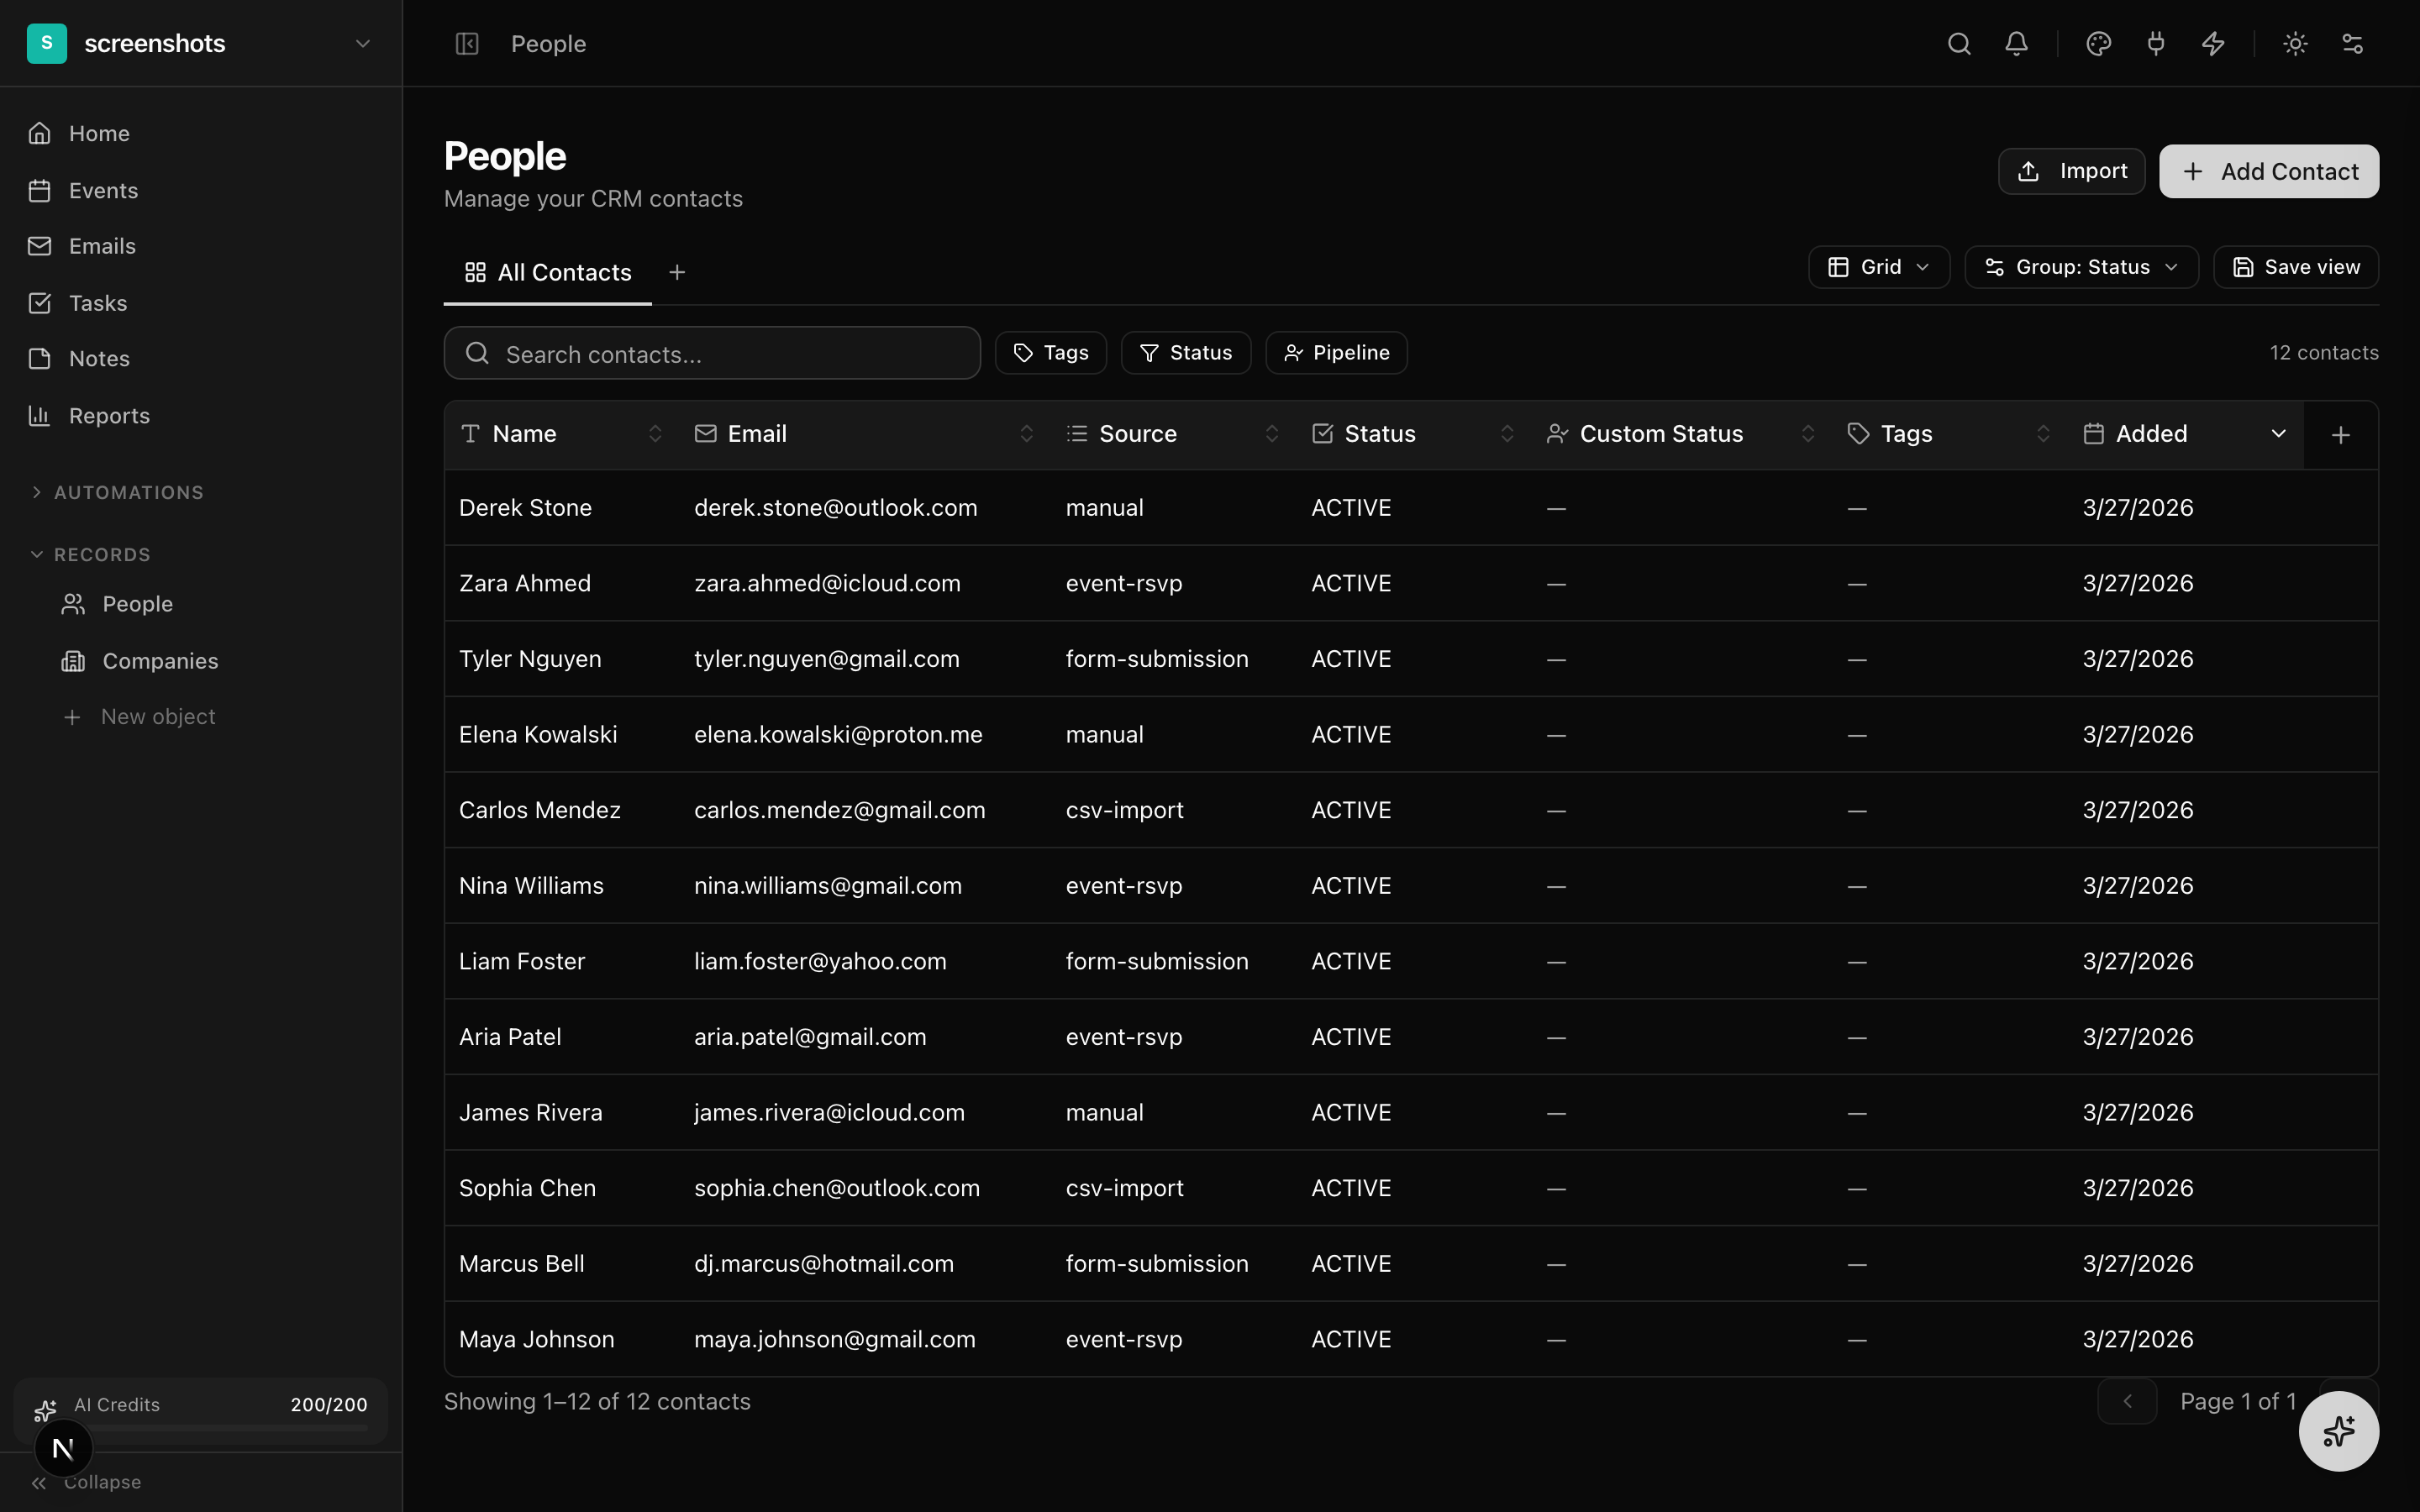2420x1512 pixels.
Task: Click the sidebar panel toggle icon
Action: (x=467, y=44)
